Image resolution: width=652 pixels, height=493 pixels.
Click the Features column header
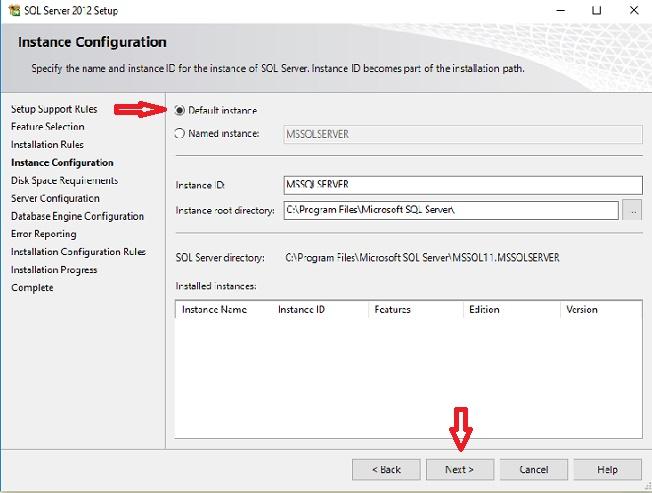(392, 310)
